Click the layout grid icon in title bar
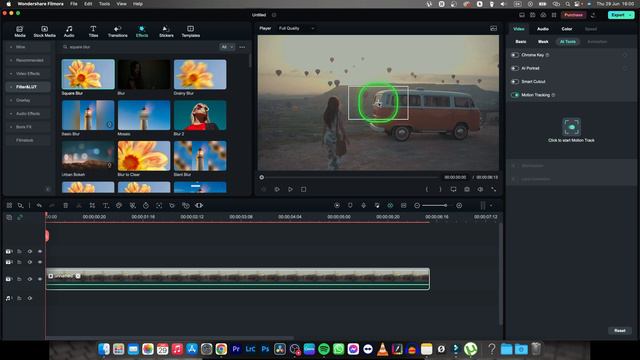 pos(554,15)
